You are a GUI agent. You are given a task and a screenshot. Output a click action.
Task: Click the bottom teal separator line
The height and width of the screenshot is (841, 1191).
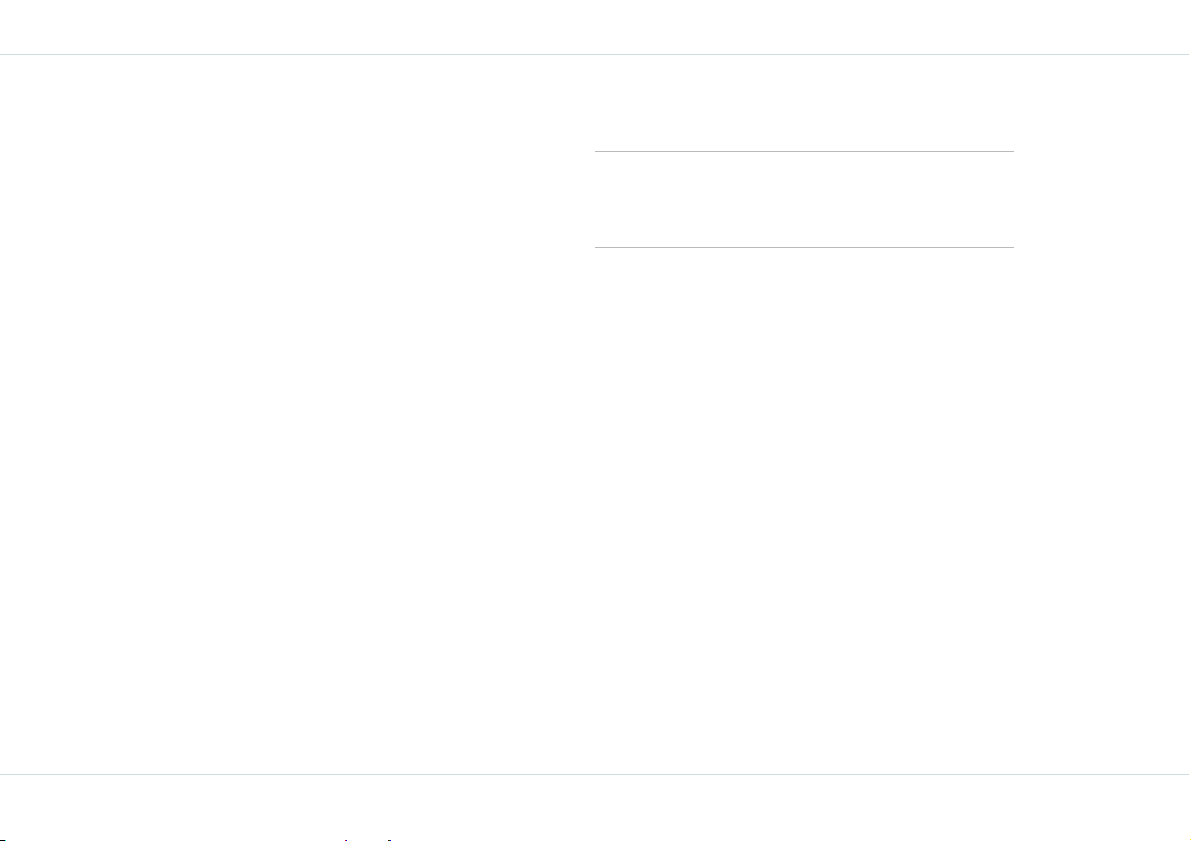595,774
